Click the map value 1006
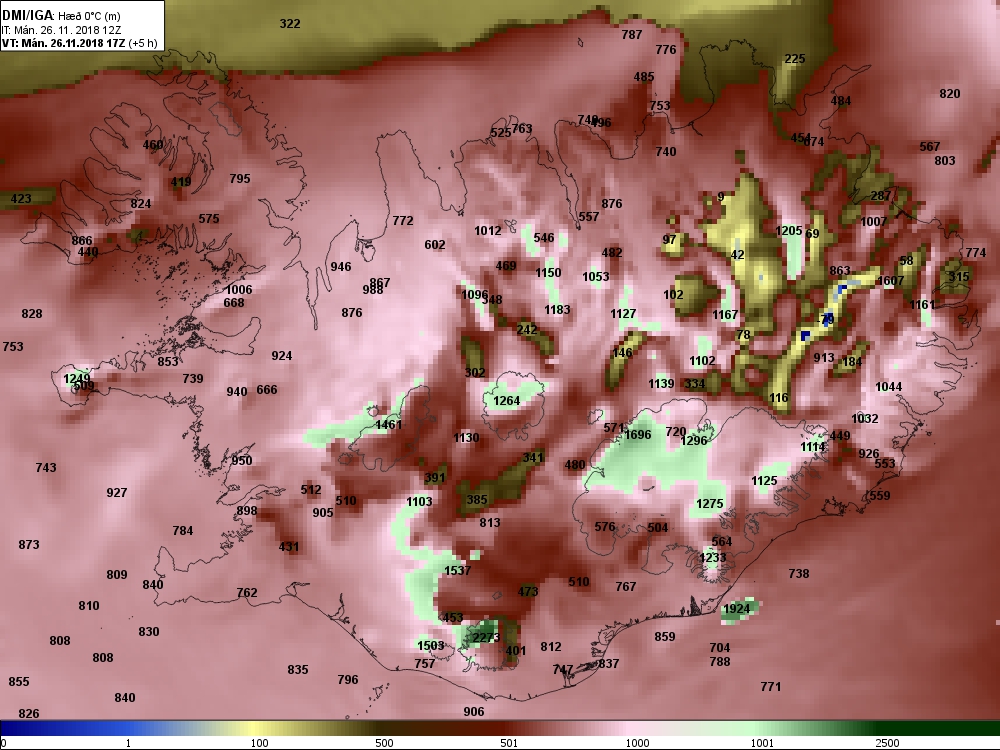Image resolution: width=1000 pixels, height=750 pixels. click(239, 290)
